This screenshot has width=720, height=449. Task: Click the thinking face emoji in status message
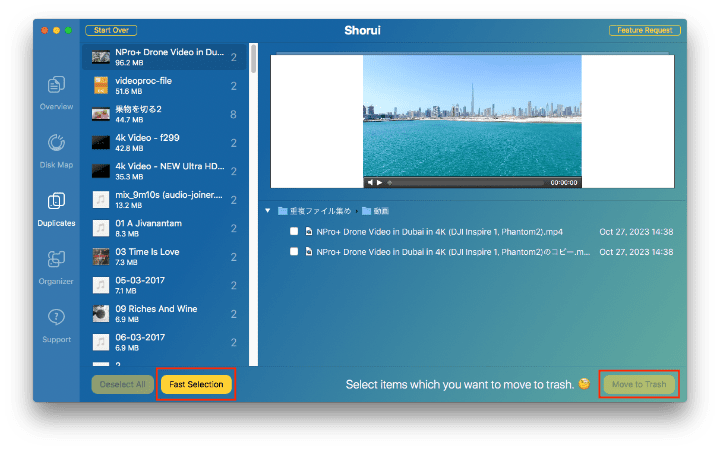(584, 383)
